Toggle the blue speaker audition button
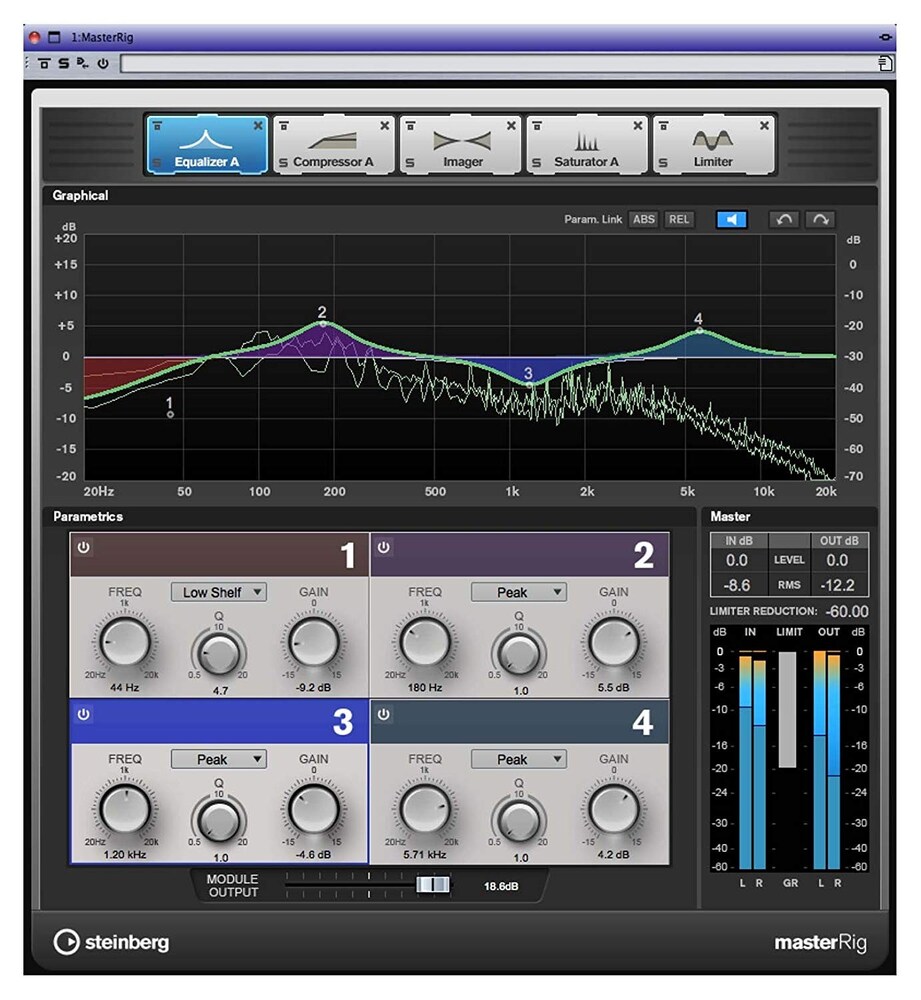 click(732, 220)
